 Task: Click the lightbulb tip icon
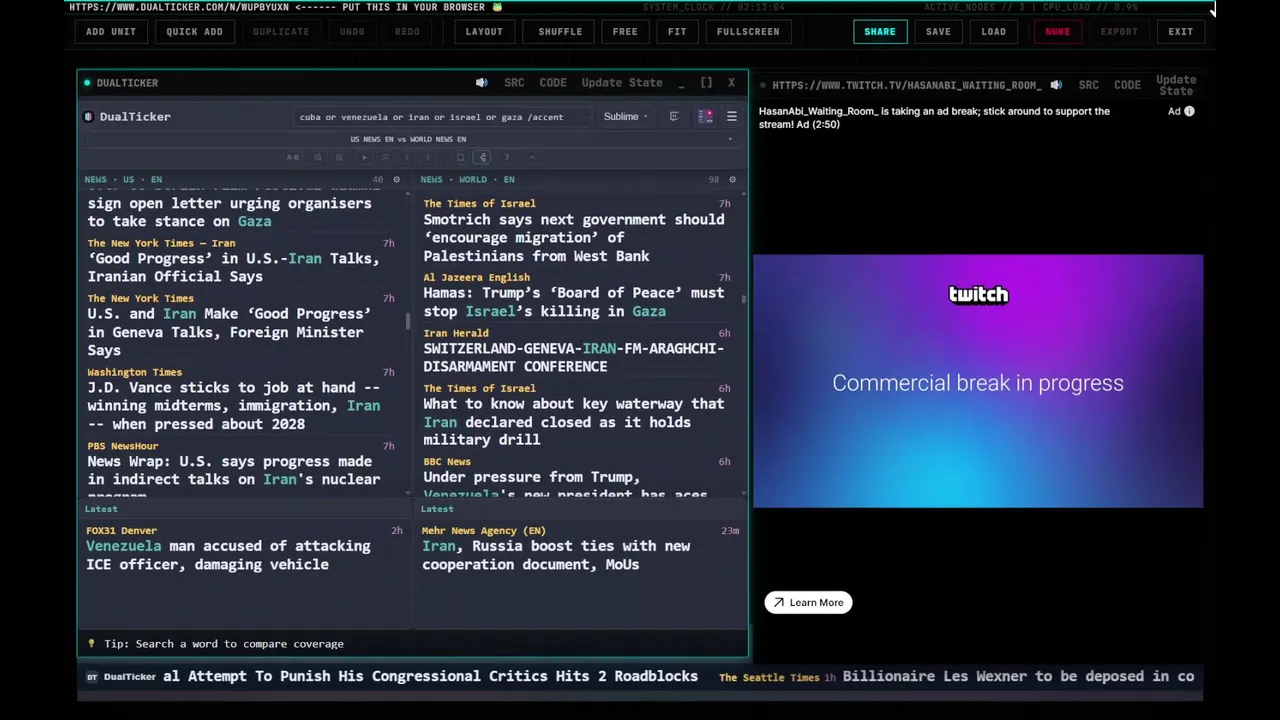(91, 644)
